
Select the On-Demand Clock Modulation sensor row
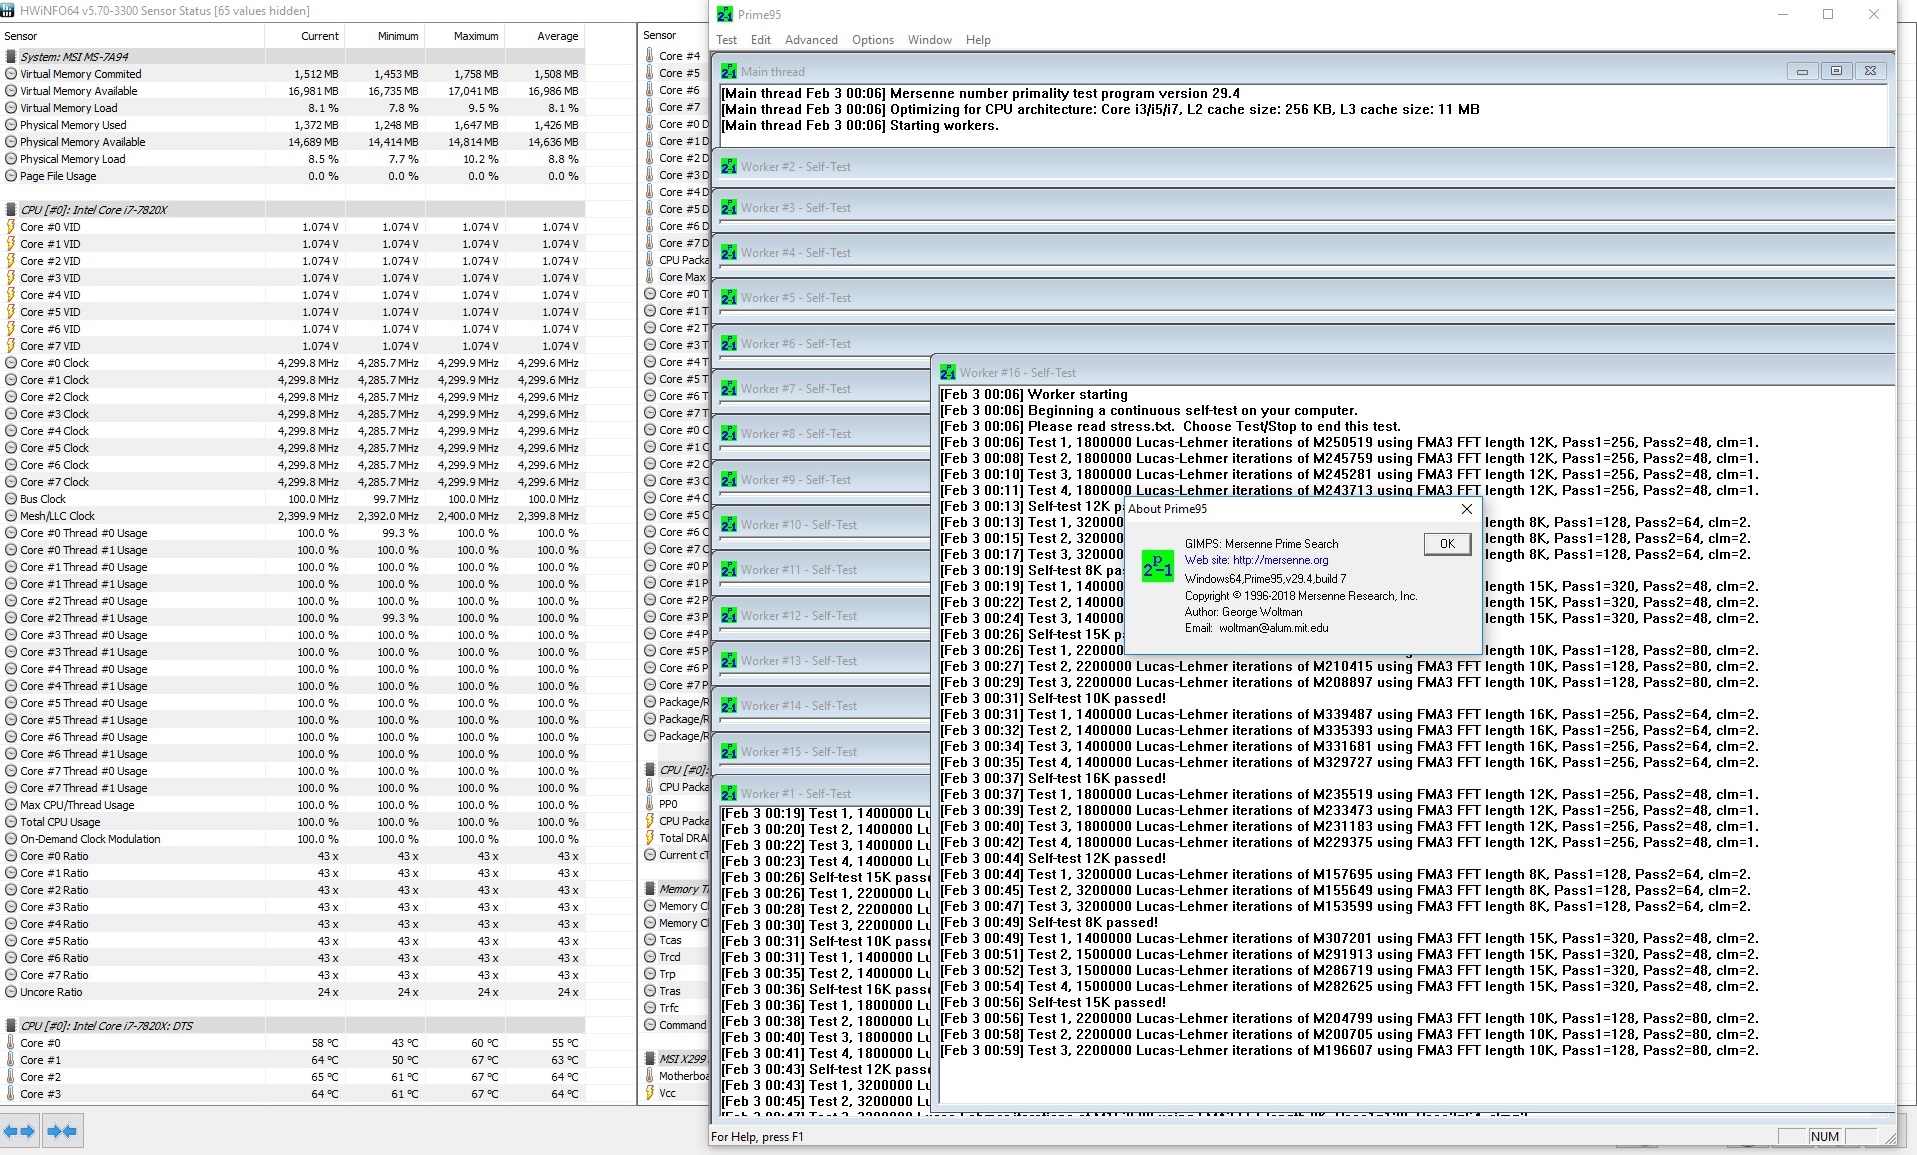click(292, 839)
